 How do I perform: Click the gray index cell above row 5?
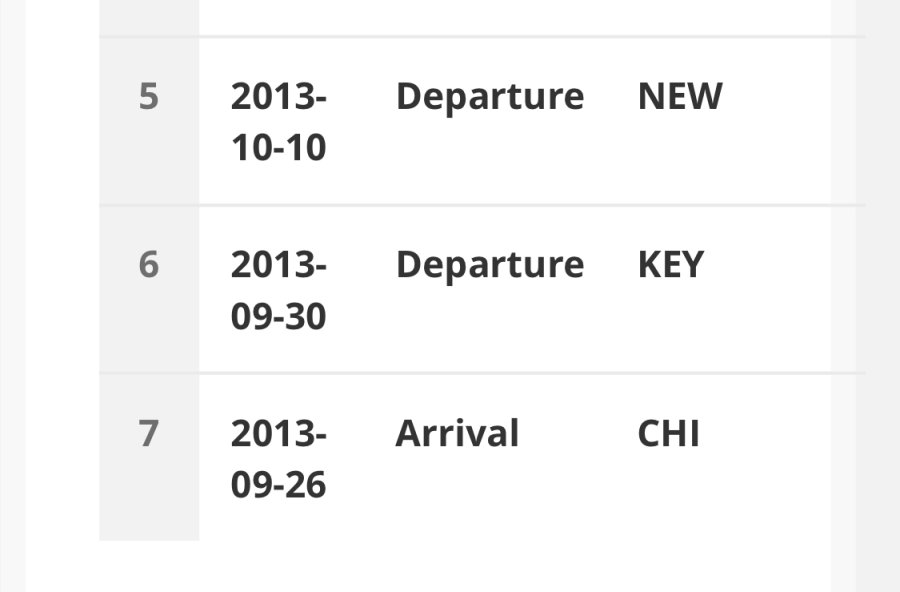click(x=148, y=16)
